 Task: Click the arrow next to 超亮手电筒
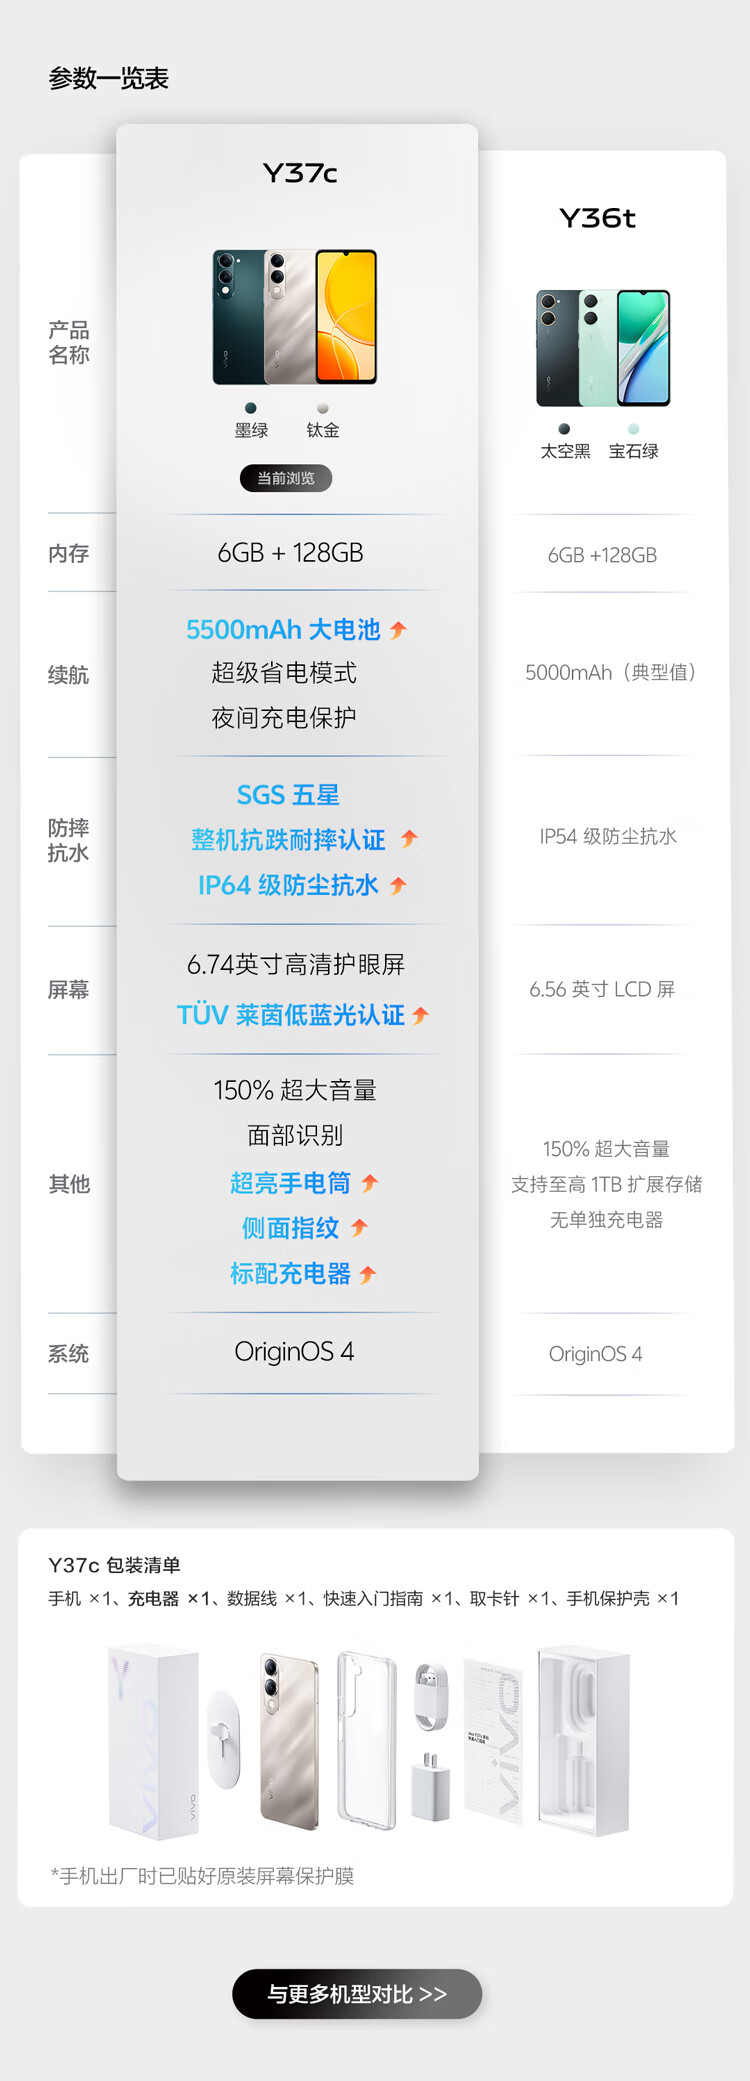(370, 1183)
